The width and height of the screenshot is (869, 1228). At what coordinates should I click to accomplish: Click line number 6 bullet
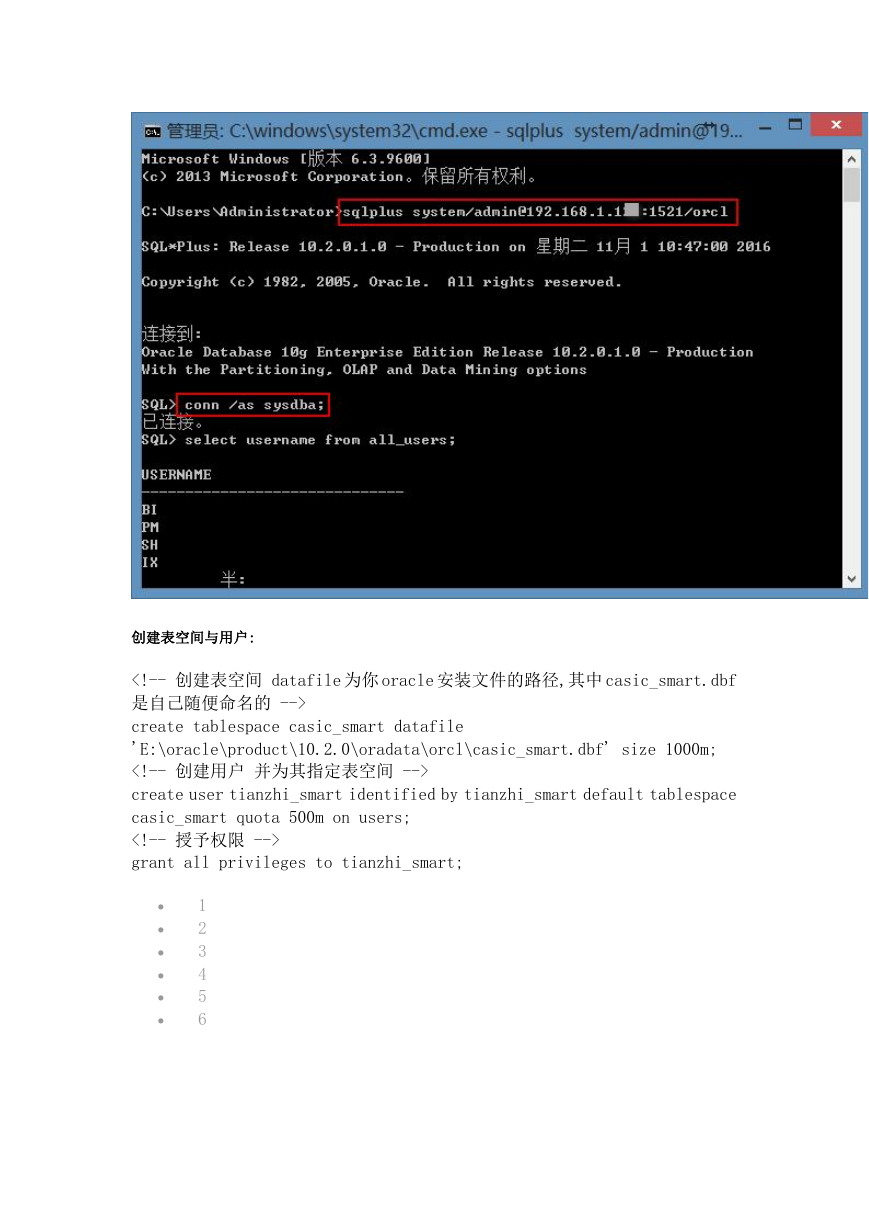(x=202, y=1020)
